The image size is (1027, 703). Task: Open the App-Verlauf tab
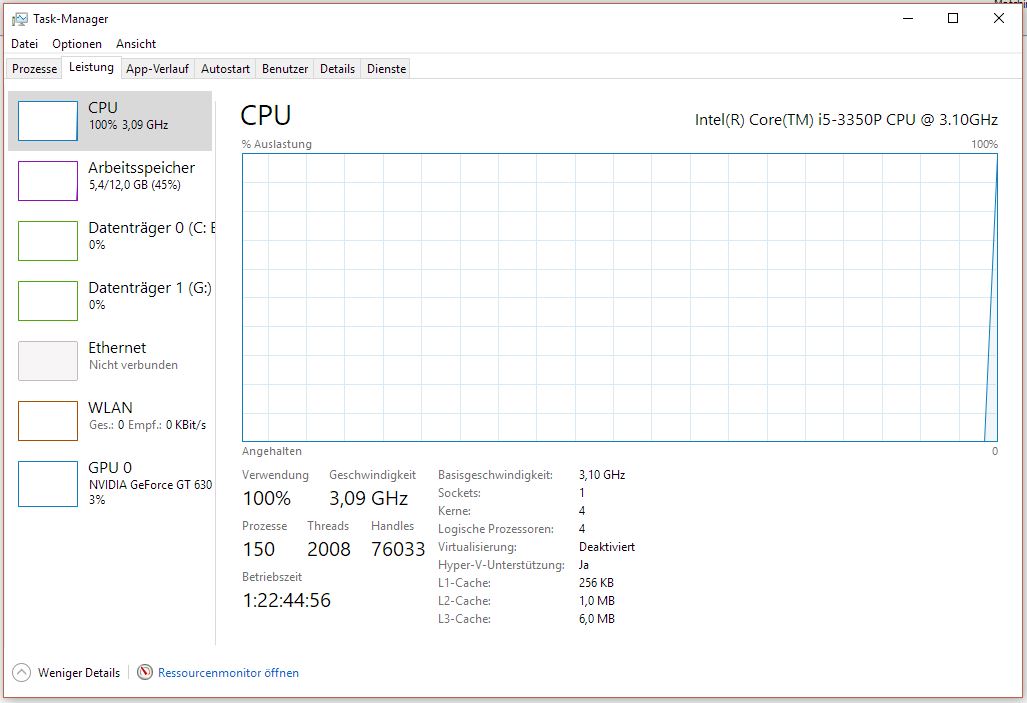(155, 68)
